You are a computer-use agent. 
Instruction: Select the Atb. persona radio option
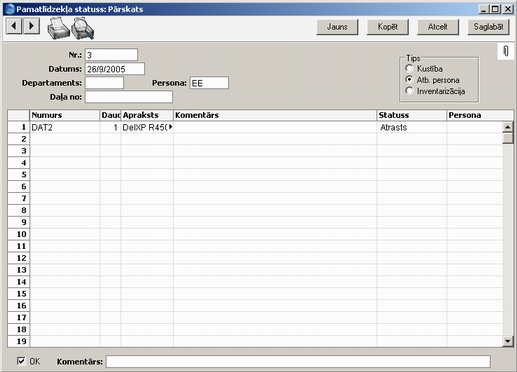409,80
